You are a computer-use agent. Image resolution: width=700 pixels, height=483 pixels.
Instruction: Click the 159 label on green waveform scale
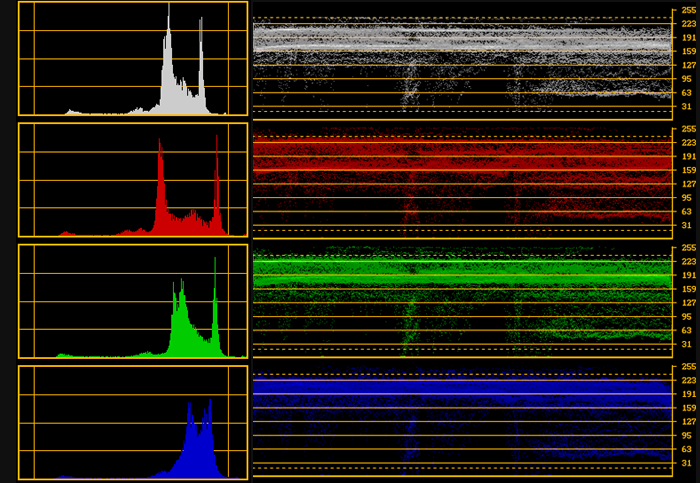tap(689, 289)
